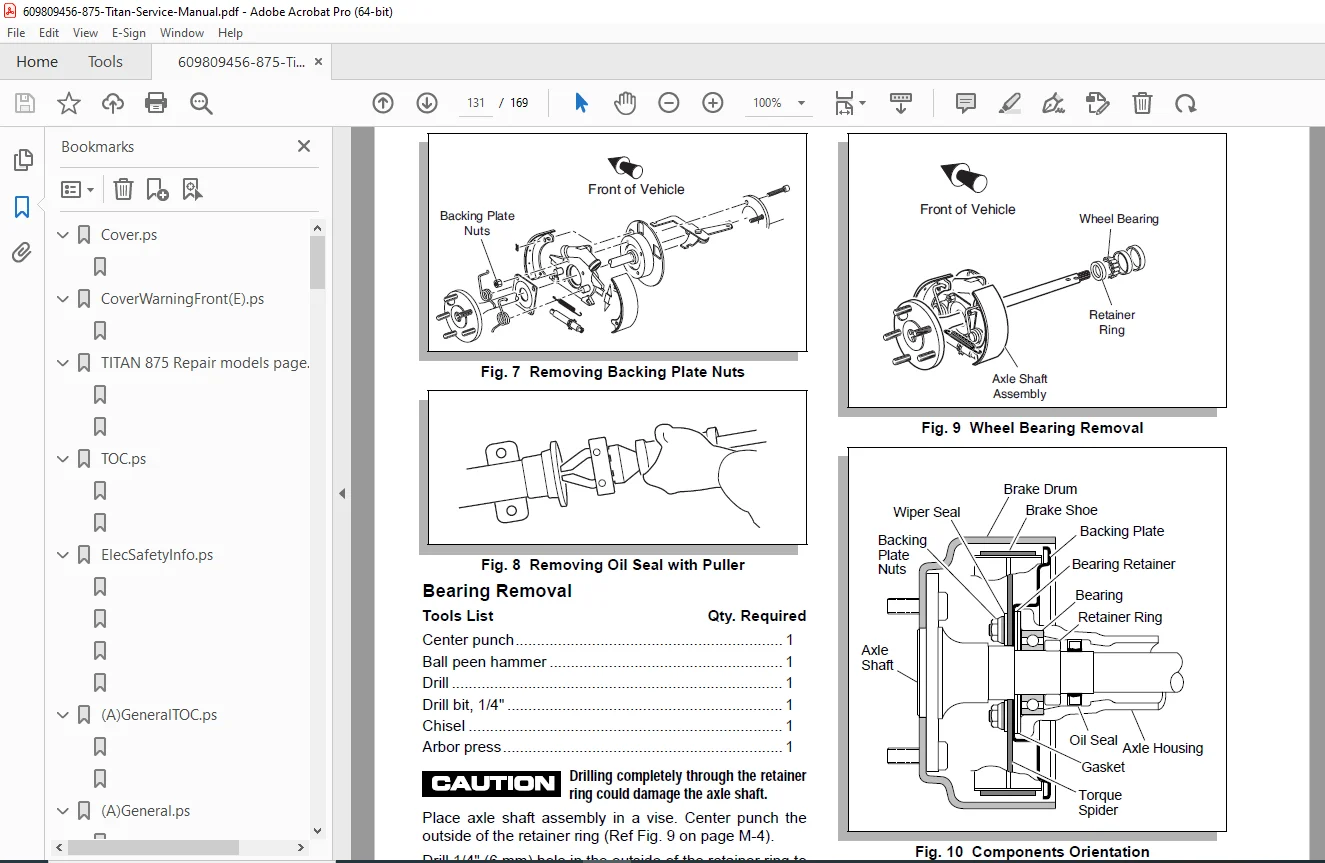Toggle the Bookmarks side panel icon
The height and width of the screenshot is (863, 1325).
click(22, 207)
